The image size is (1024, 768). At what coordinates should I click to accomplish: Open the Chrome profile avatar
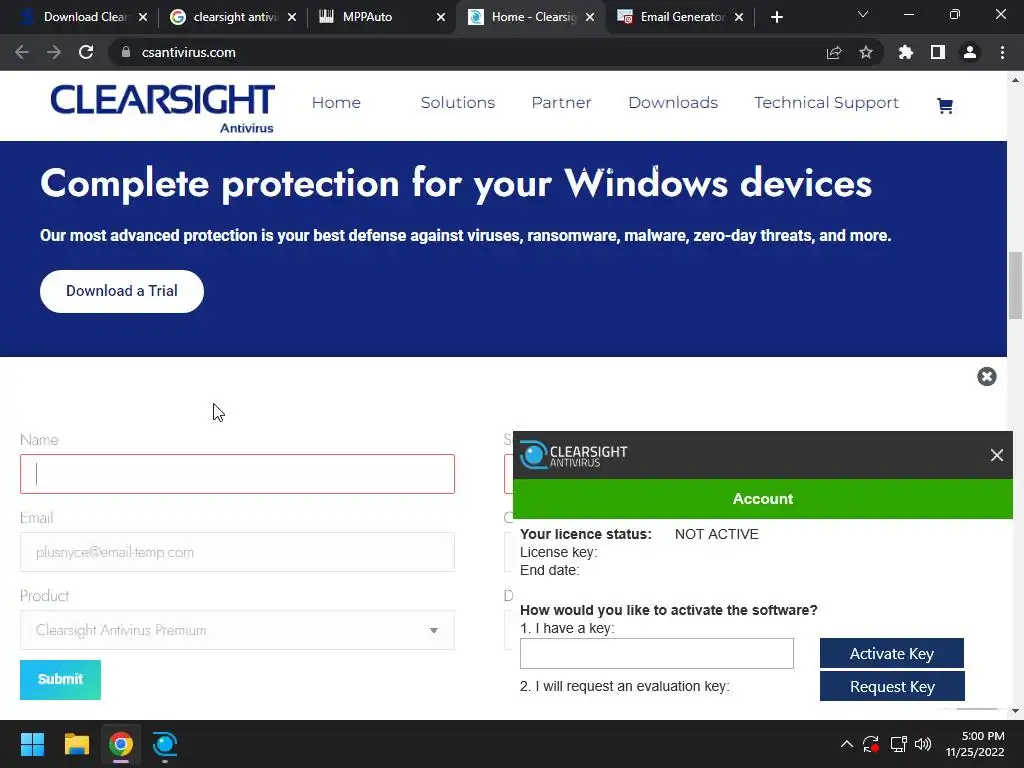[969, 52]
